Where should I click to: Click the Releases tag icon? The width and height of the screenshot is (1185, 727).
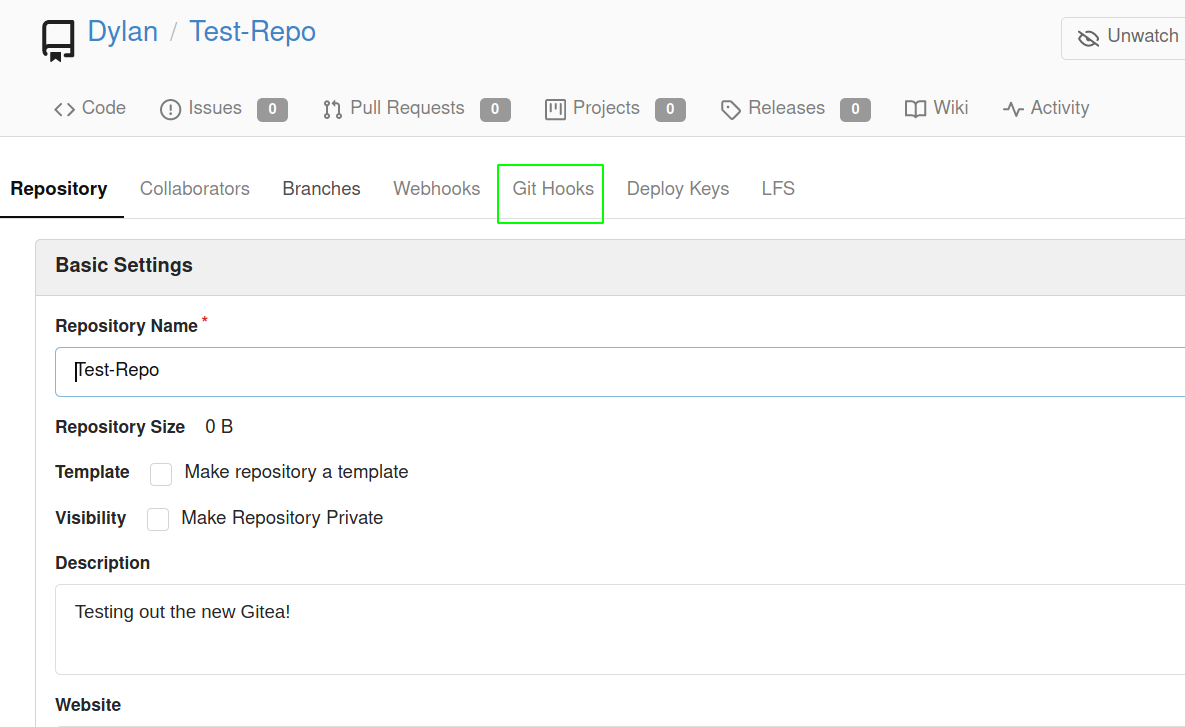point(730,110)
